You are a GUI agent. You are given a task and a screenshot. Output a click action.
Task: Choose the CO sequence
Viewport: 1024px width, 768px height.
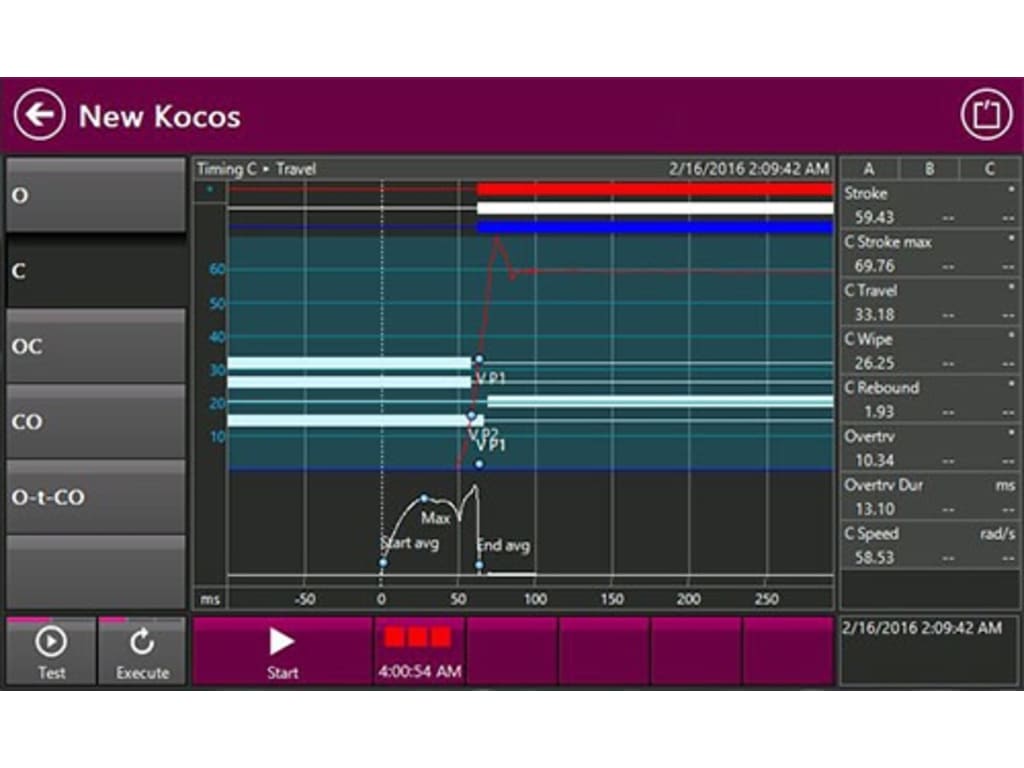click(x=96, y=421)
